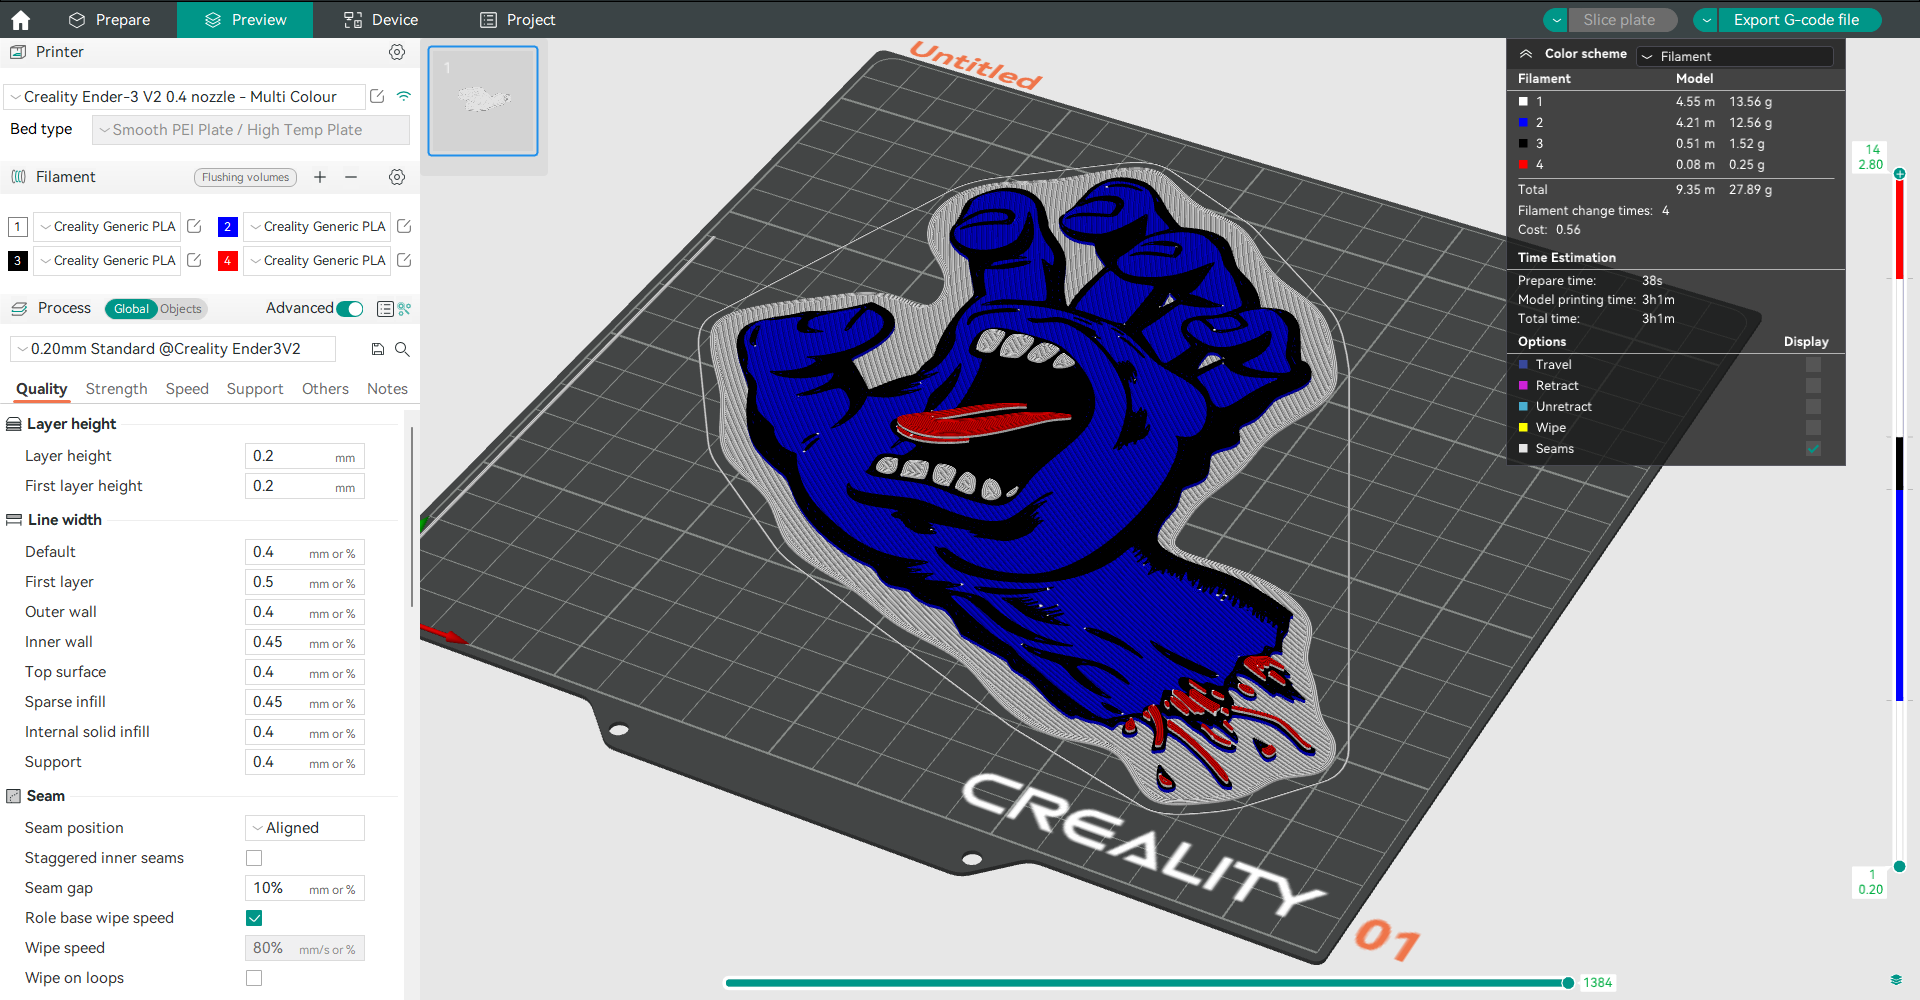Edit filament 4 preset

tap(404, 260)
